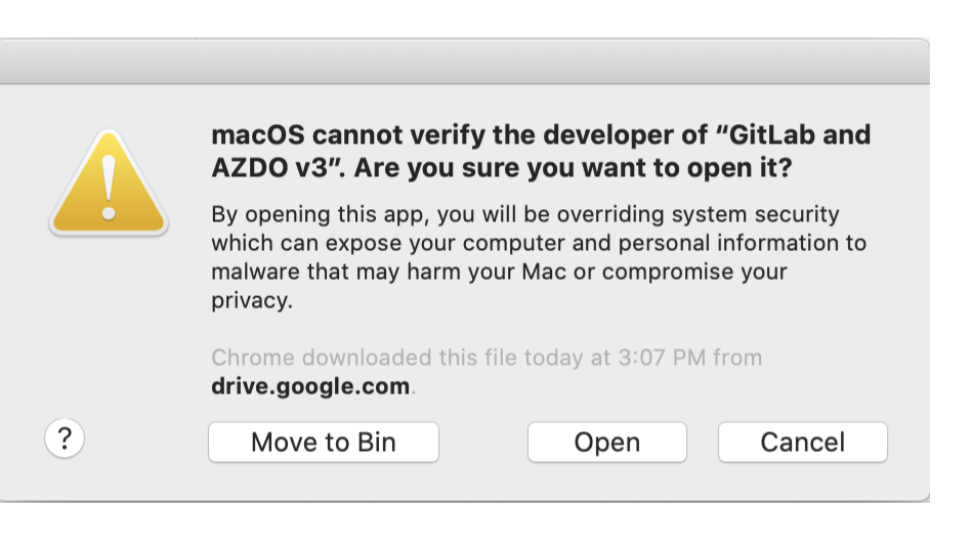Choose Move to Bin for this app
This screenshot has height=540, width=960.
point(323,442)
